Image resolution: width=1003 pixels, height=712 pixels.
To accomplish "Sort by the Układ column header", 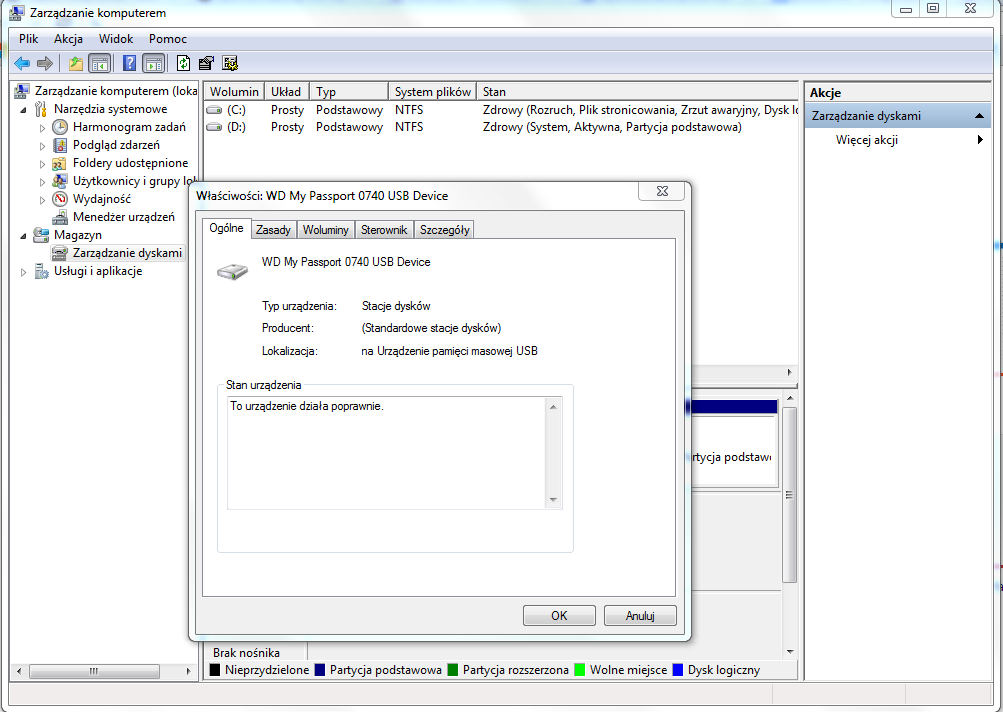I will 287,91.
